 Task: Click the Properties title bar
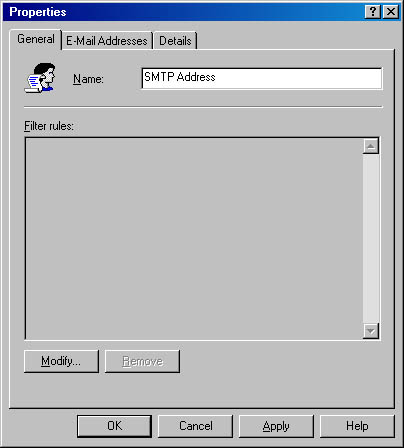[x=183, y=12]
